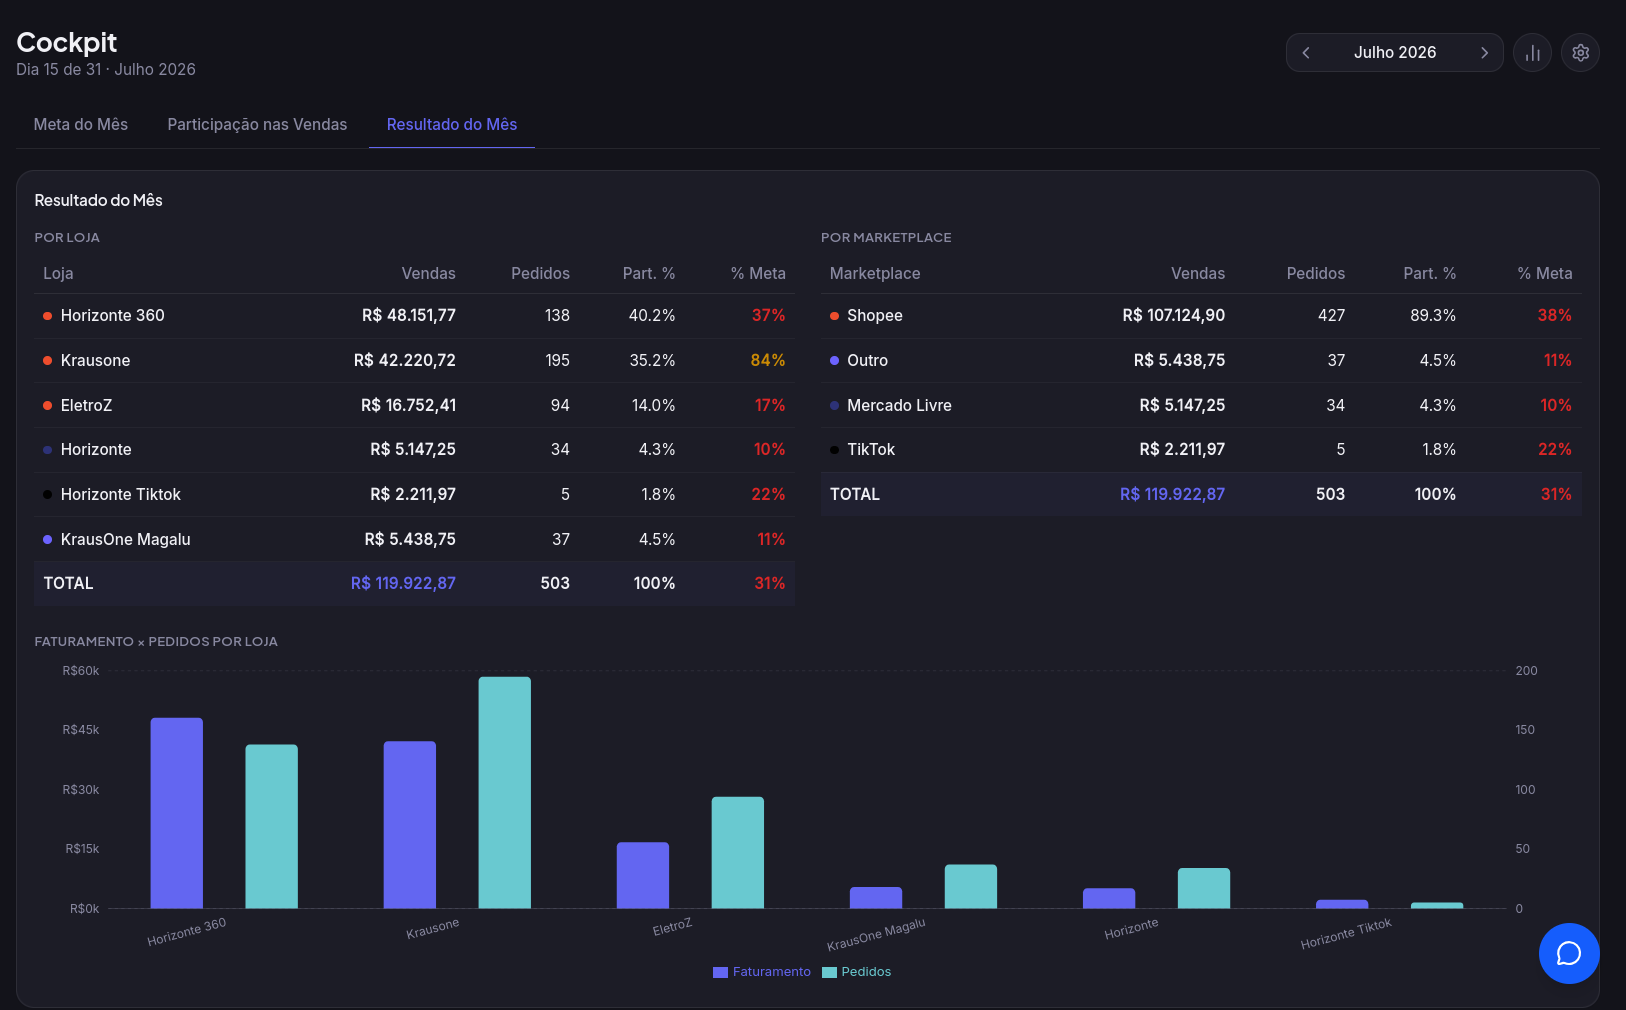
Task: Click Pedidos bar for EletroZ
Action: click(x=738, y=852)
